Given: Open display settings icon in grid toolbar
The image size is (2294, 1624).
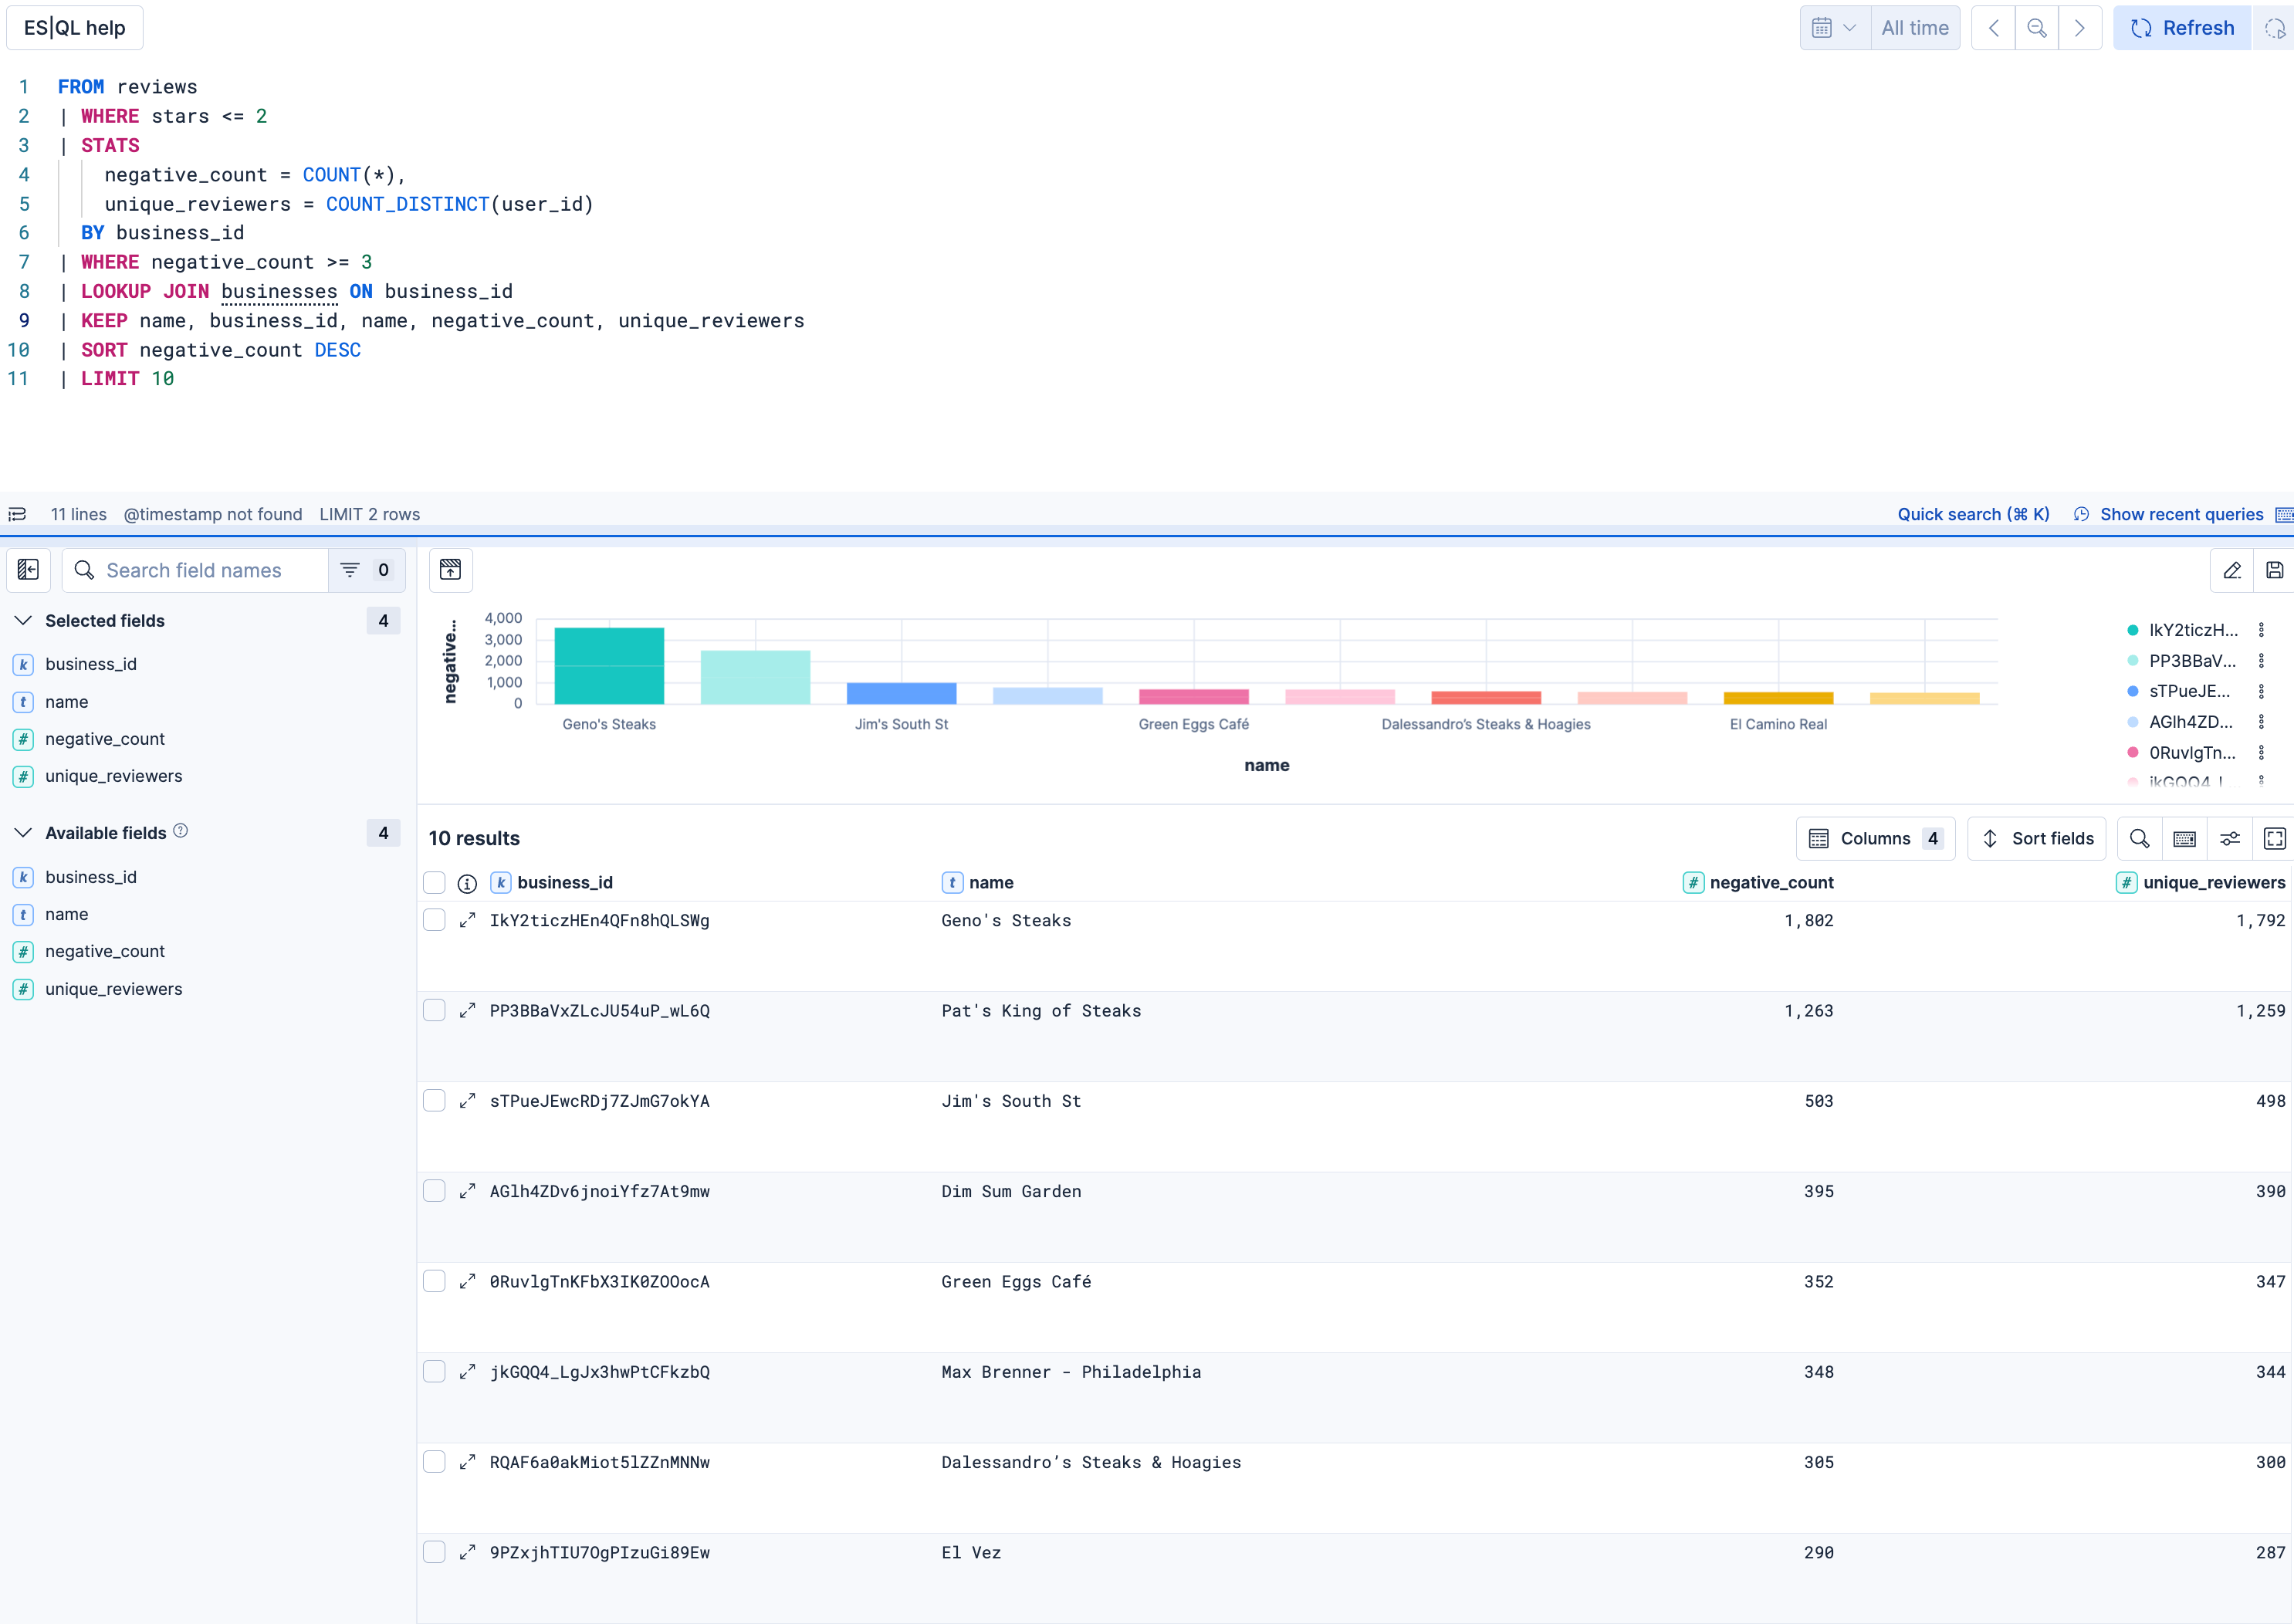Looking at the screenshot, I should point(2229,838).
